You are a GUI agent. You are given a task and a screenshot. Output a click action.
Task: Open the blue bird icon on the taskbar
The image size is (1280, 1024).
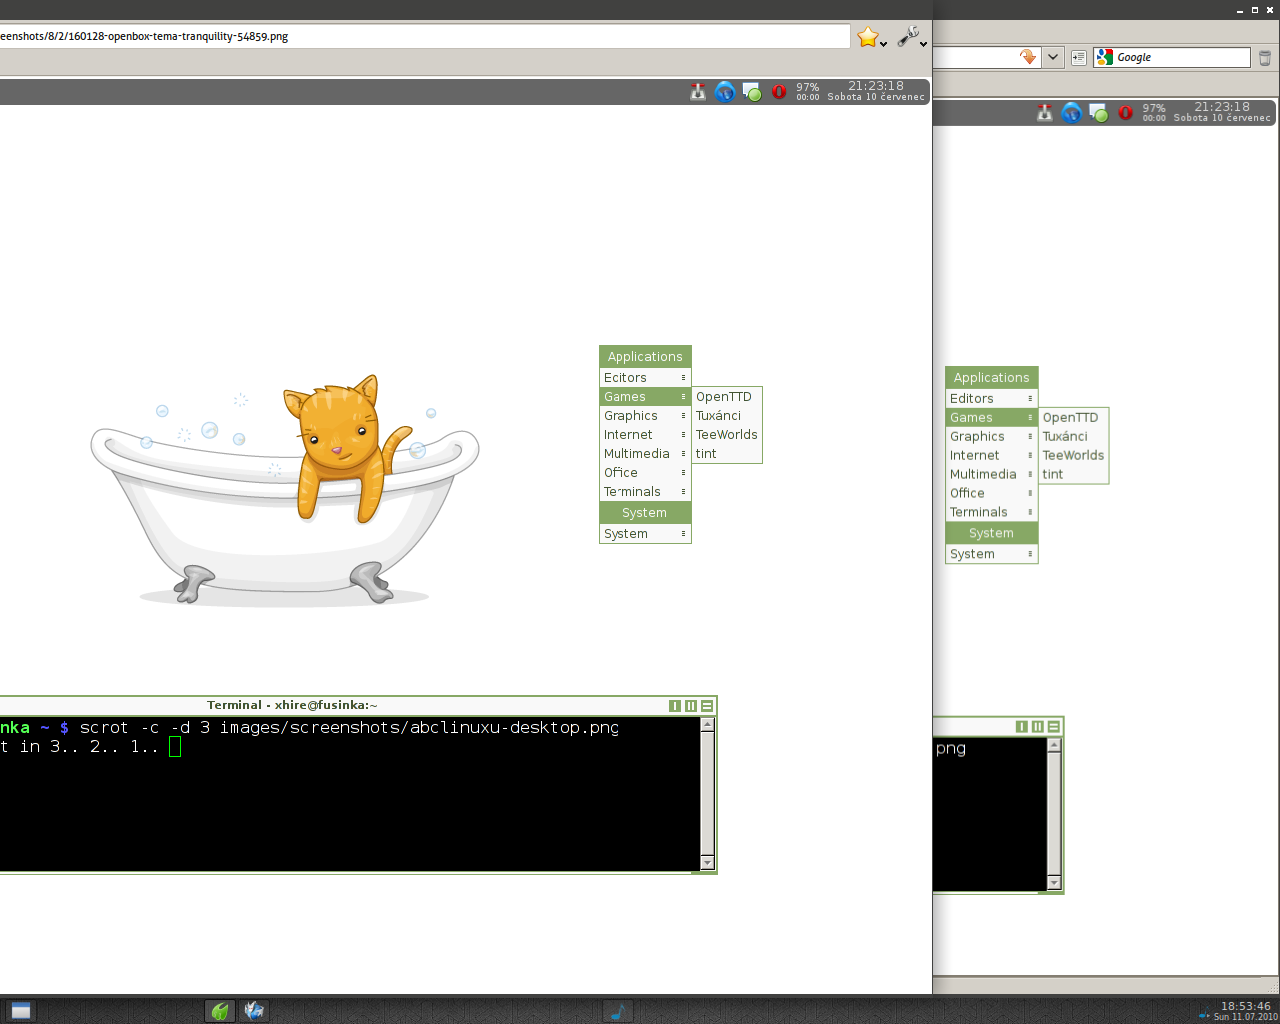pos(254,1011)
